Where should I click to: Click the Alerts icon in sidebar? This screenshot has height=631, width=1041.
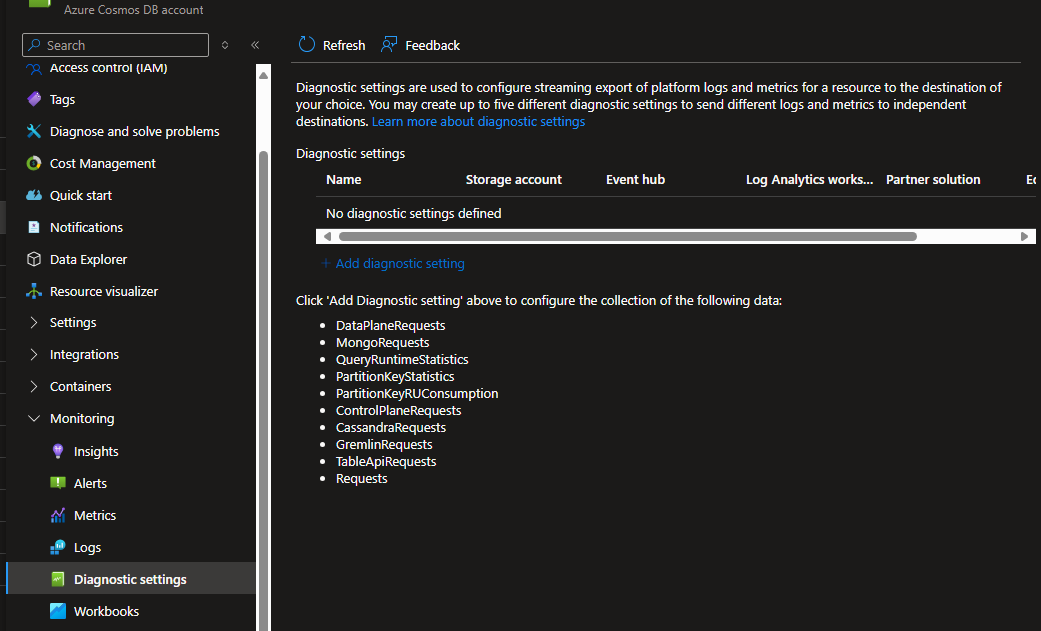58,483
